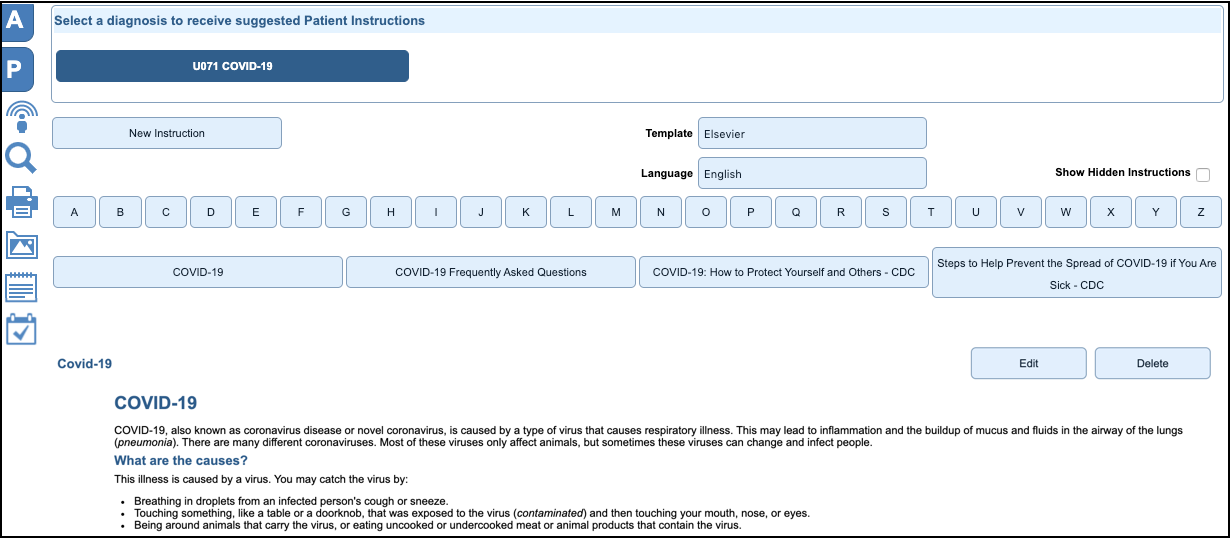Image resolution: width=1230 pixels, height=539 pixels.
Task: Open Steps to Help Prevent the Spread instruction
Action: pos(1076,273)
